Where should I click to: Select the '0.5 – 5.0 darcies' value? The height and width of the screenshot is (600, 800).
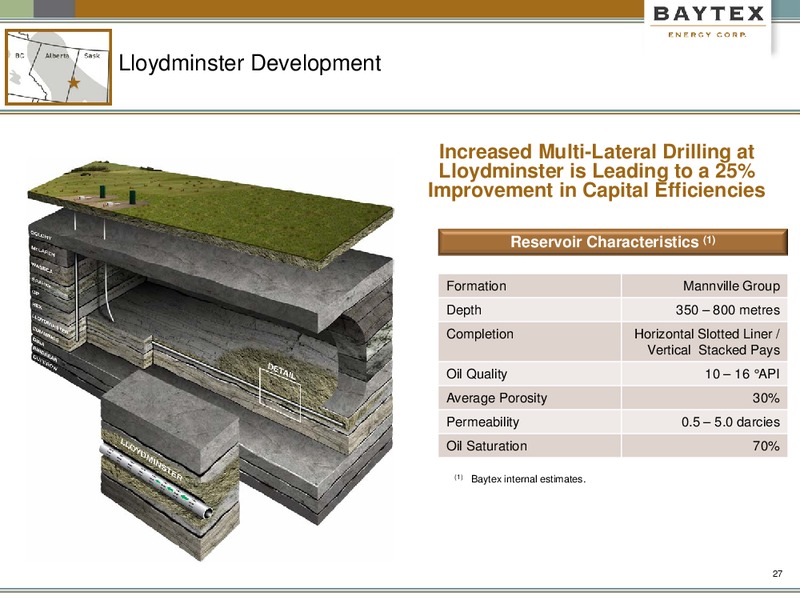730,422
